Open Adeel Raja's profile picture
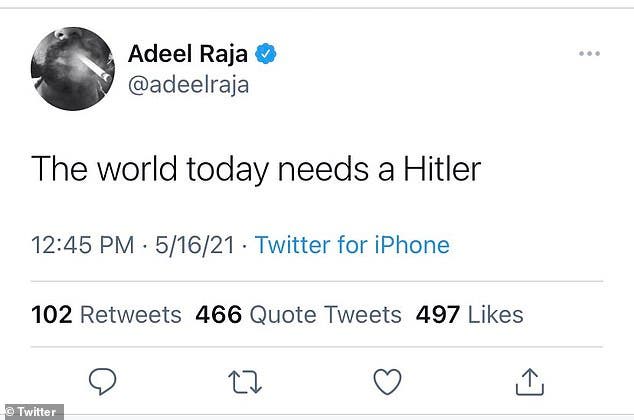This screenshot has width=634, height=420. click(x=73, y=69)
